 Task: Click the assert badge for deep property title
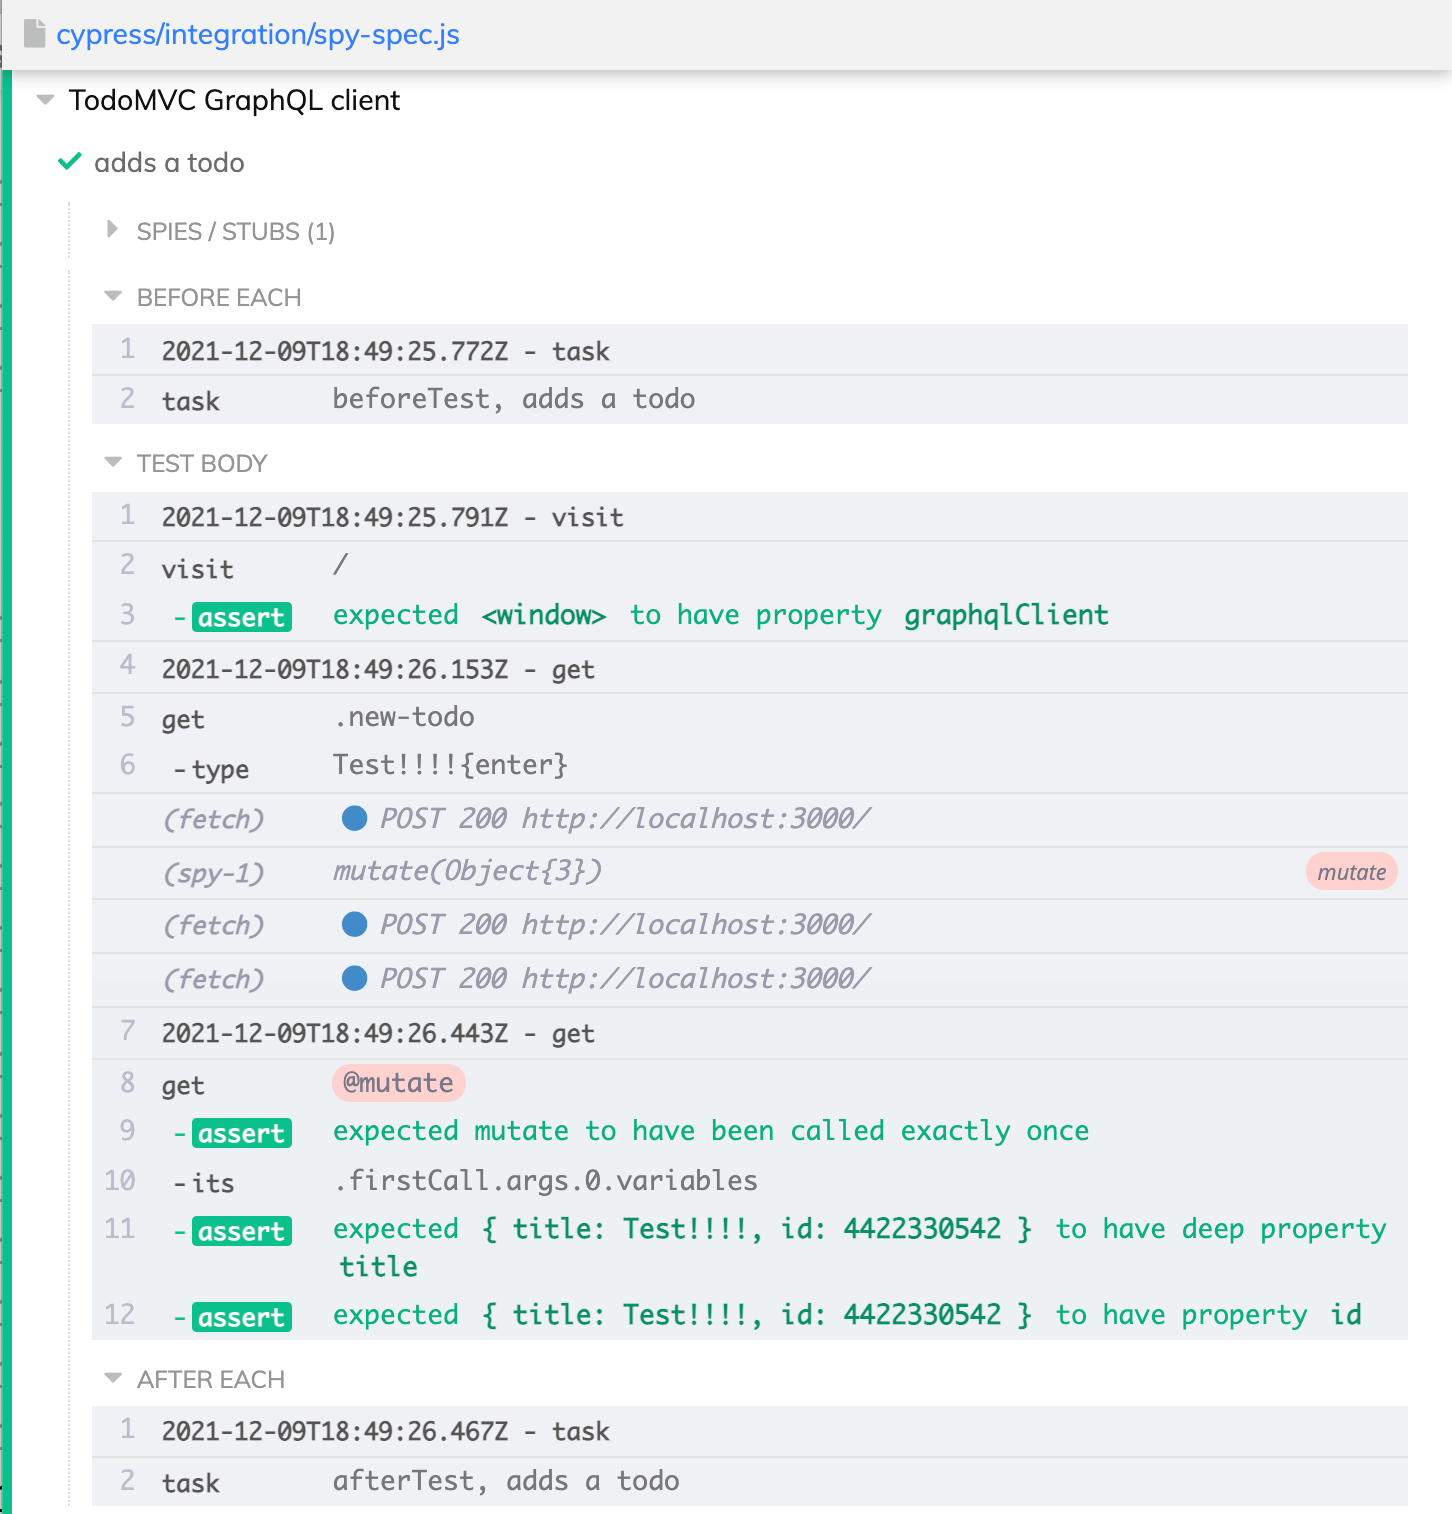coord(240,1231)
